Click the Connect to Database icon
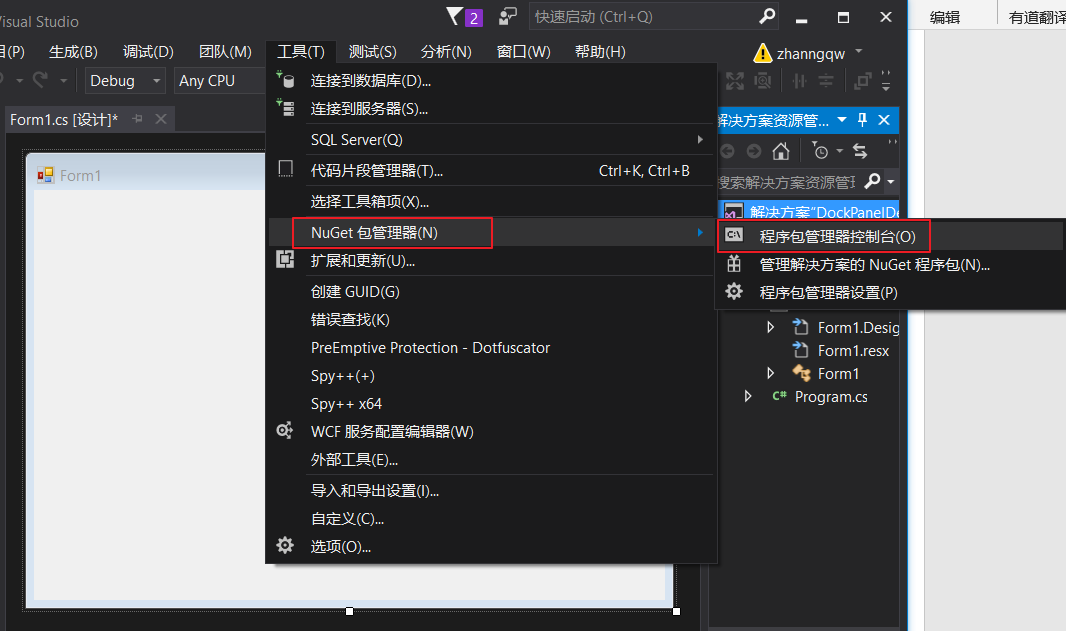Screen dimensions: 1066x631 [x=285, y=80]
